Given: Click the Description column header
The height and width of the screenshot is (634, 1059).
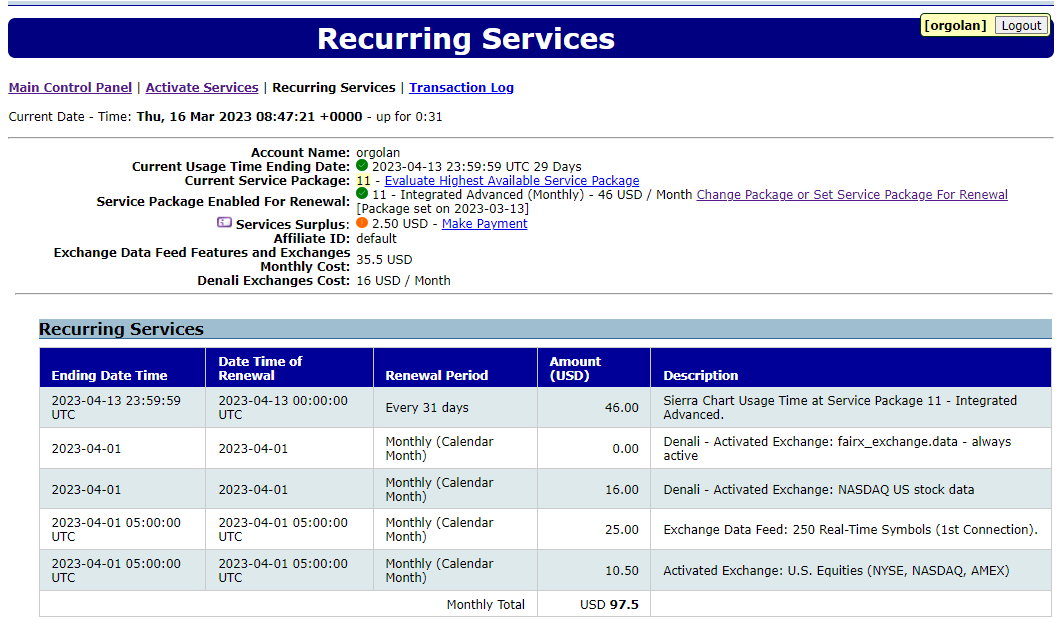Looking at the screenshot, I should [851, 368].
